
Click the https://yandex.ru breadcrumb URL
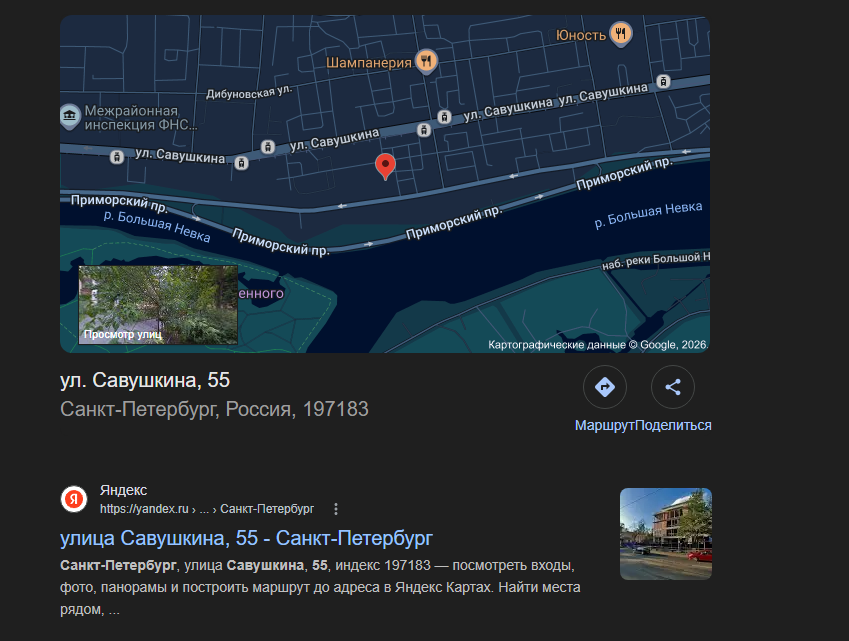tap(207, 509)
